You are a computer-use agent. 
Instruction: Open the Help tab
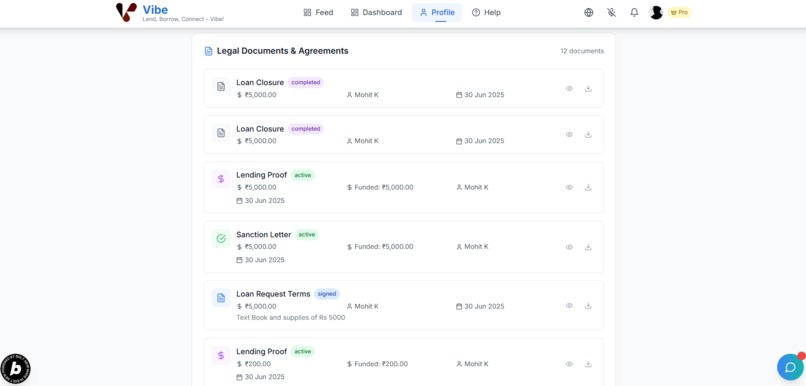click(x=486, y=12)
